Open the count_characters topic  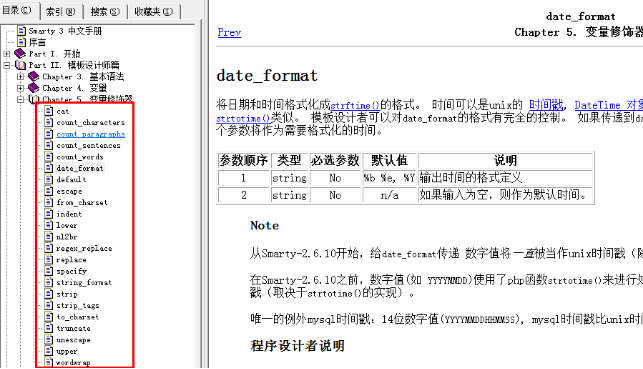(91, 123)
